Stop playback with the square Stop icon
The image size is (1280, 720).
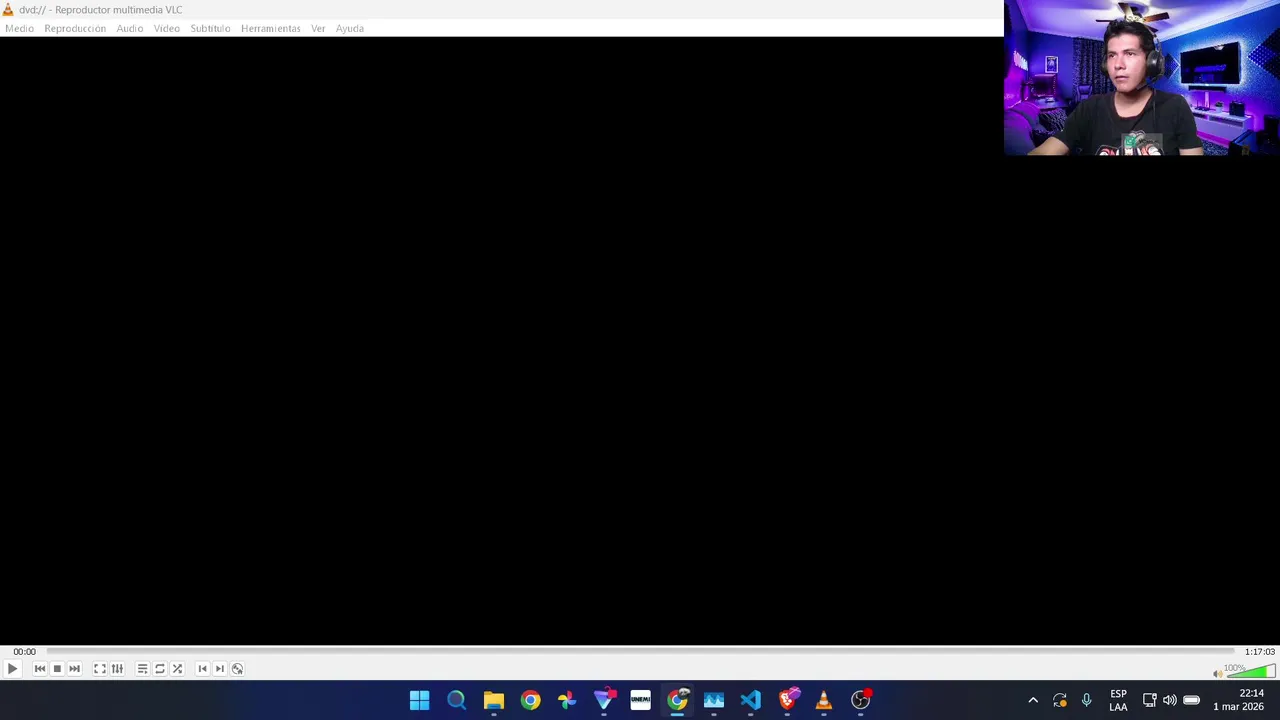tap(57, 669)
